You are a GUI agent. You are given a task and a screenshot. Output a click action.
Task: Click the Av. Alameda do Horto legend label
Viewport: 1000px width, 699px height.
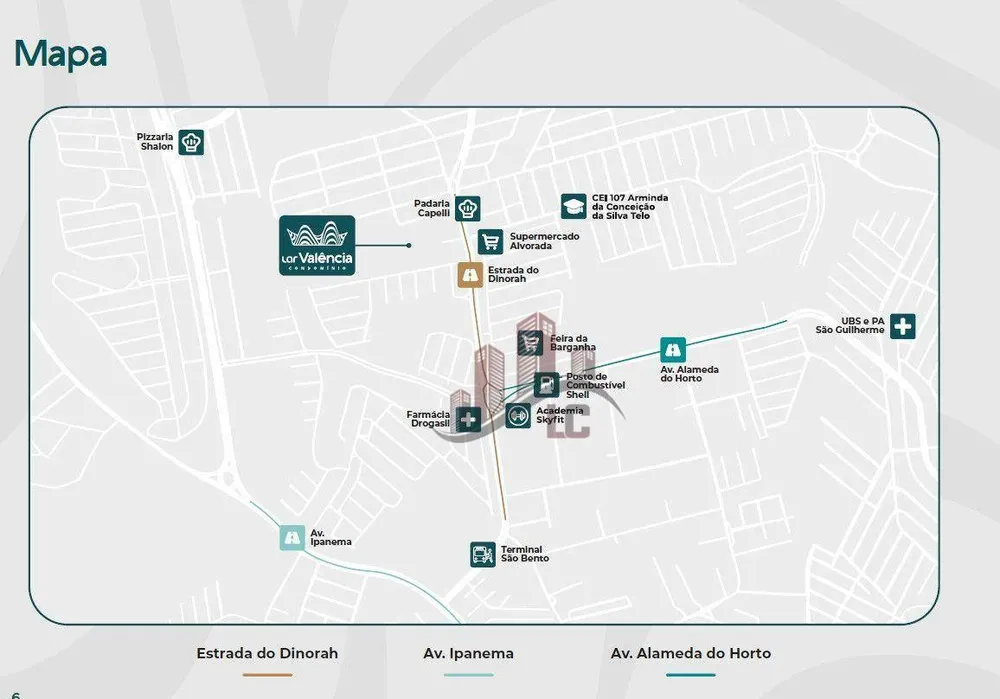(x=691, y=653)
